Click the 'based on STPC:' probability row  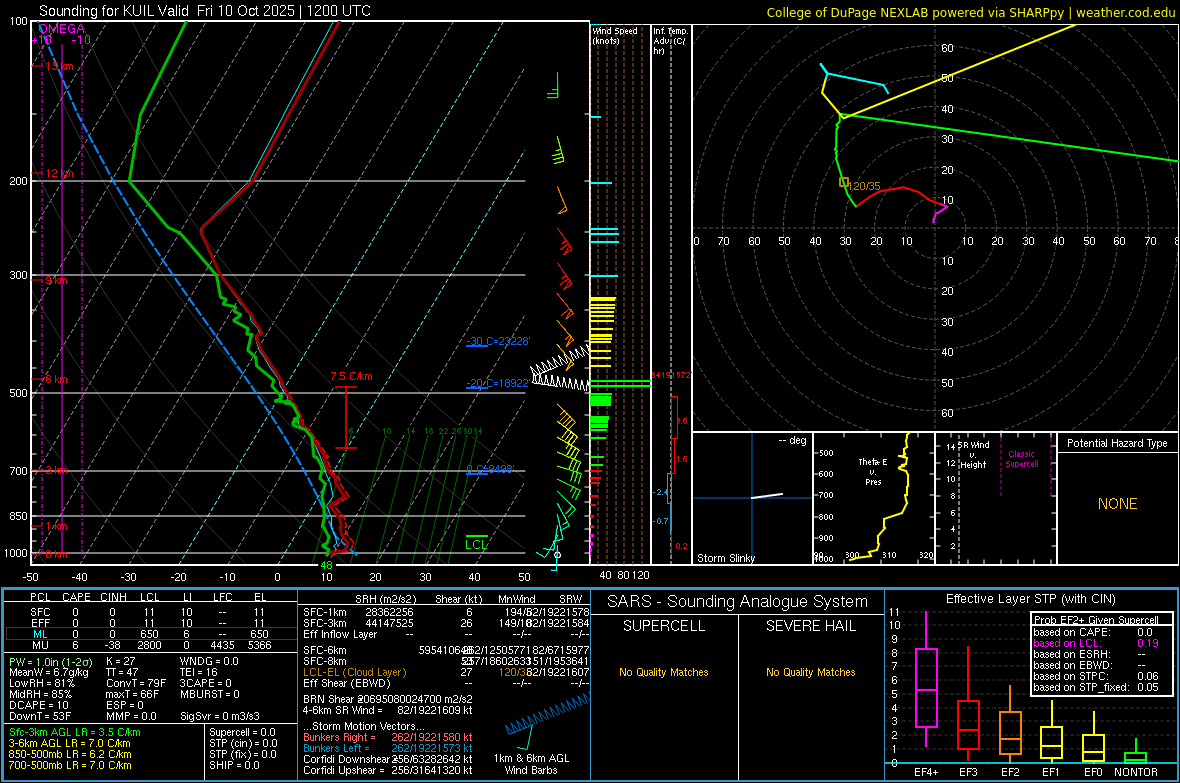point(1096,676)
